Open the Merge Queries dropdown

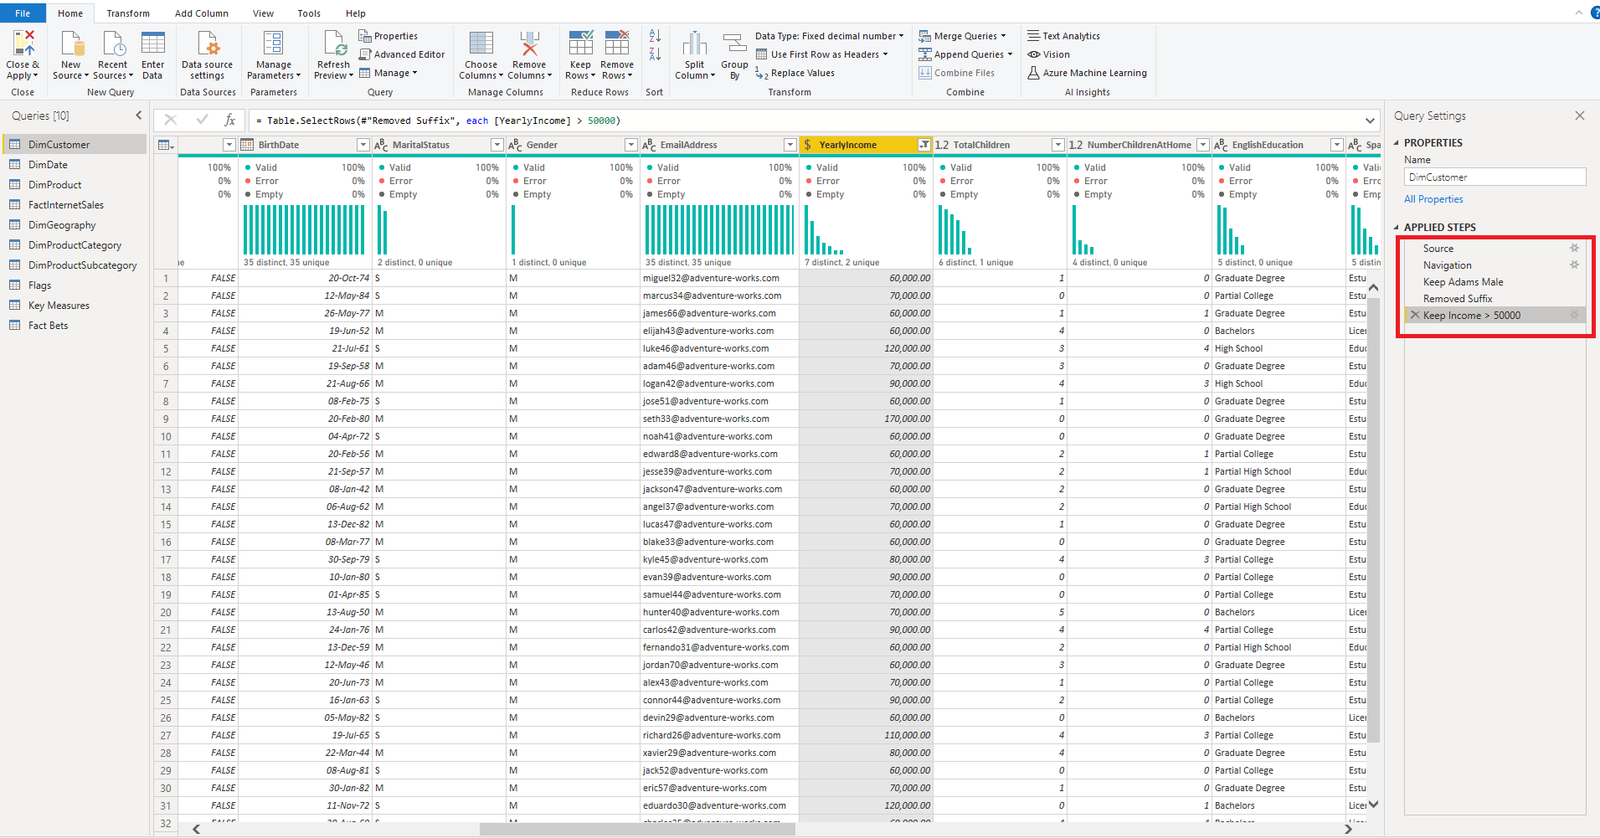click(962, 36)
